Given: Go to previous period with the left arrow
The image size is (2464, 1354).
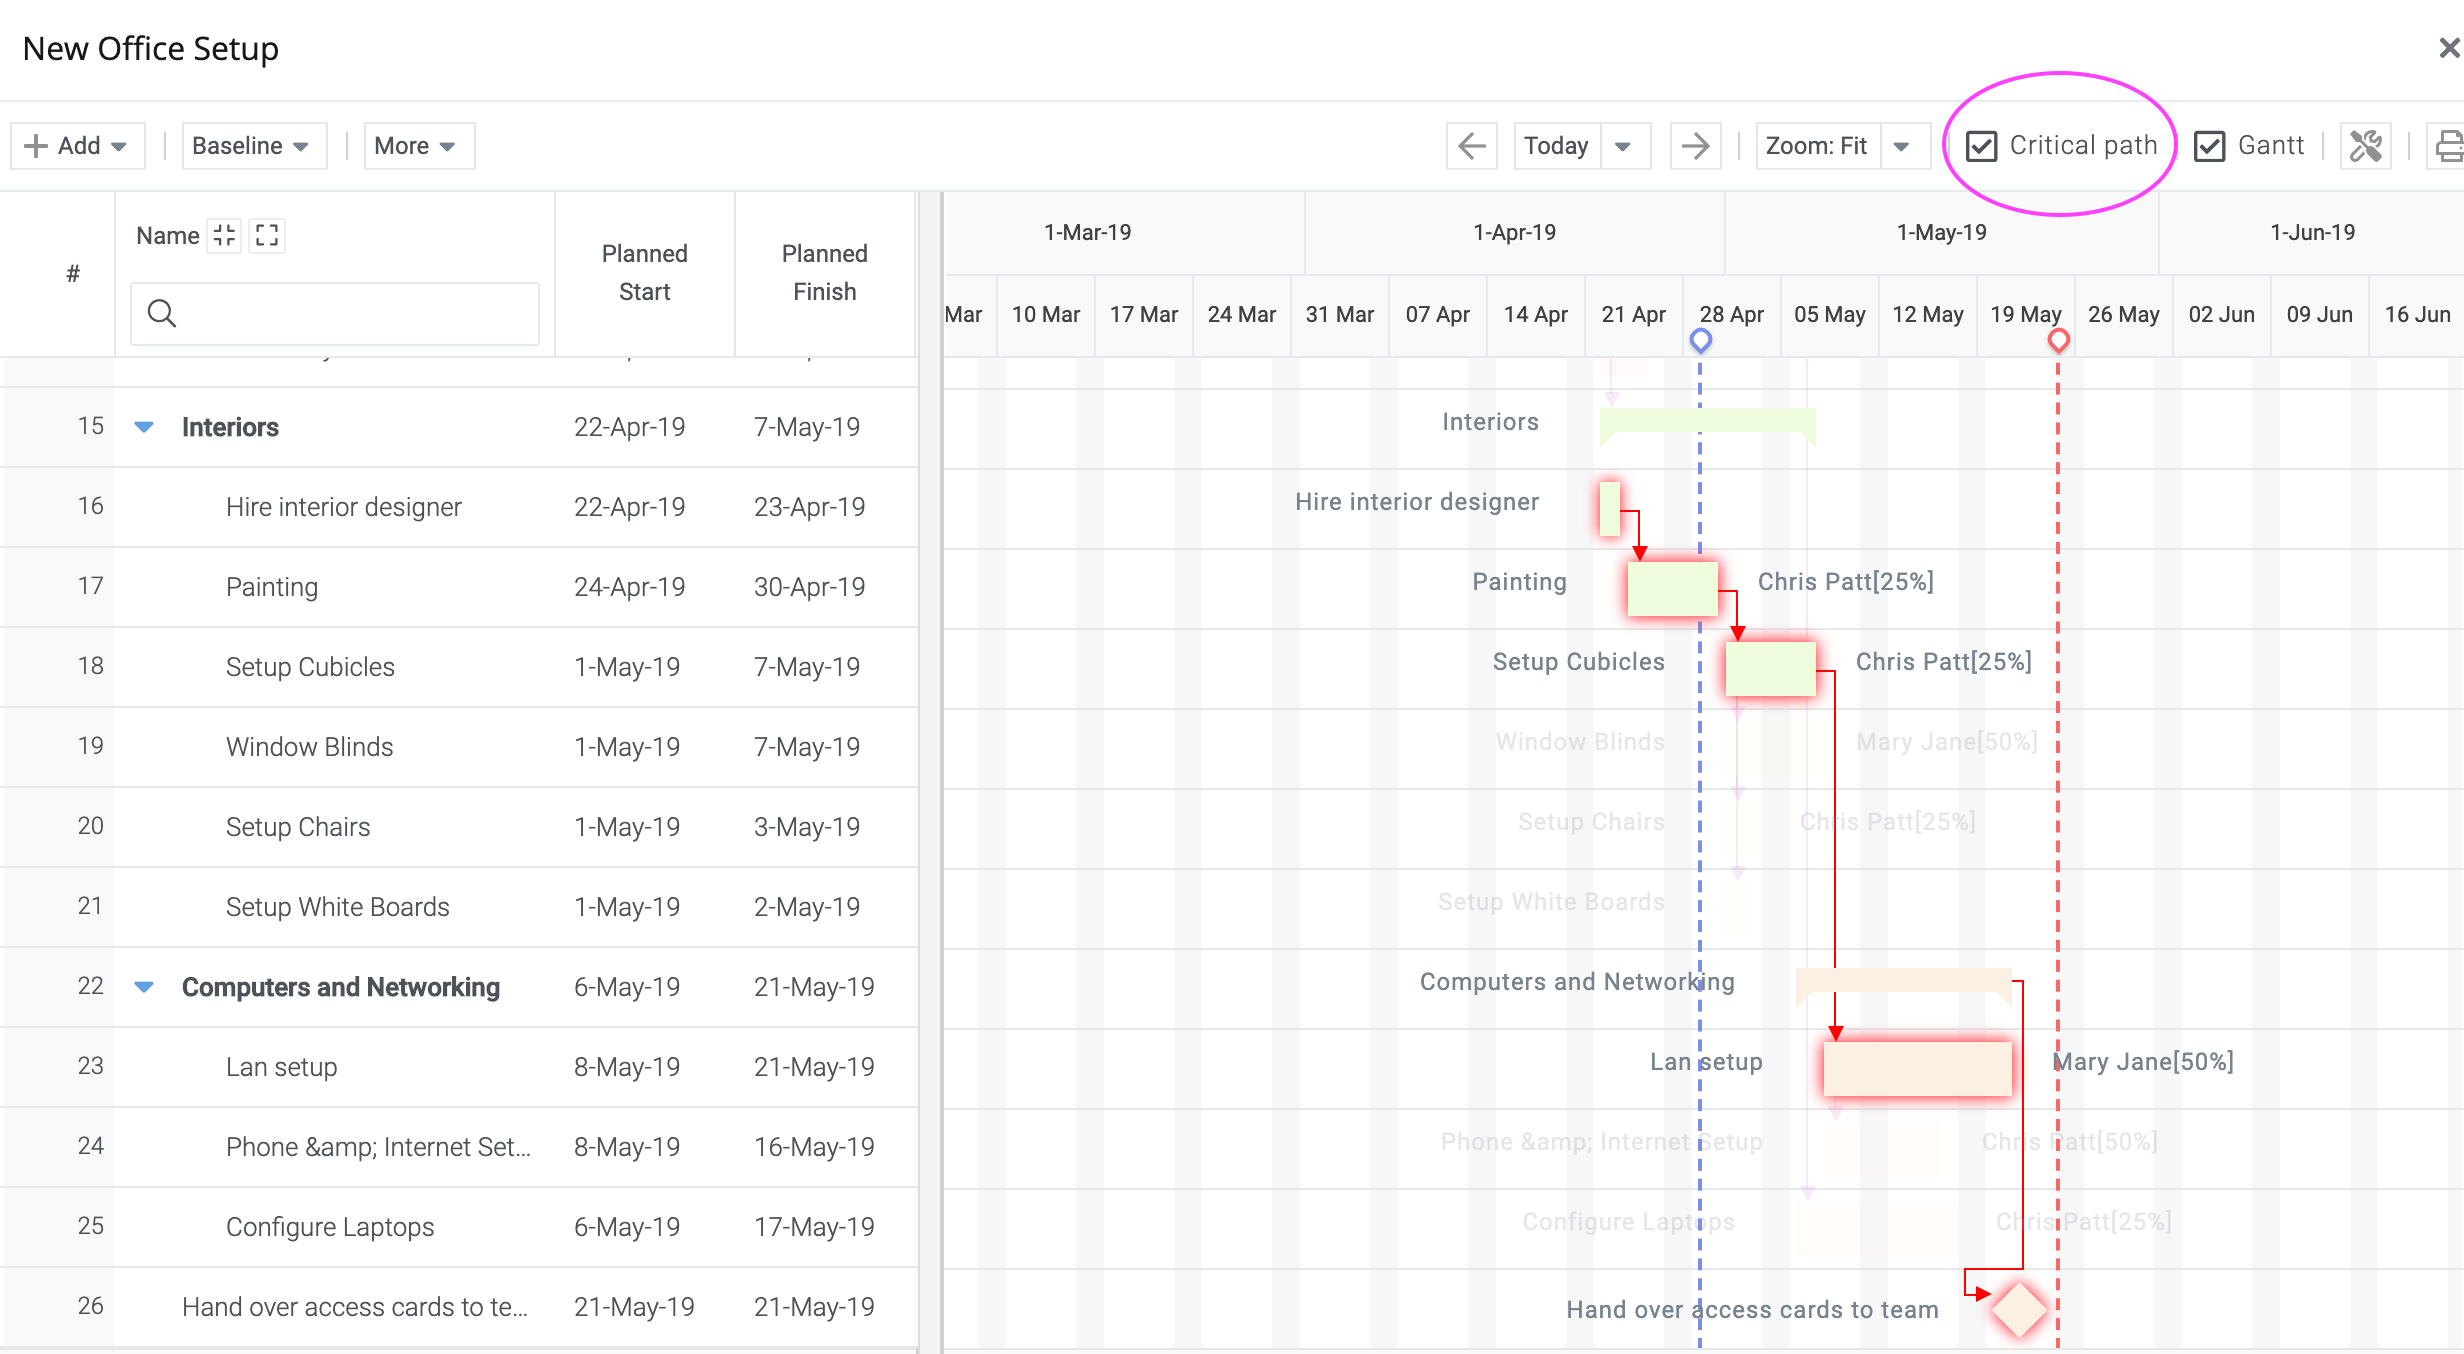Looking at the screenshot, I should 1471,145.
